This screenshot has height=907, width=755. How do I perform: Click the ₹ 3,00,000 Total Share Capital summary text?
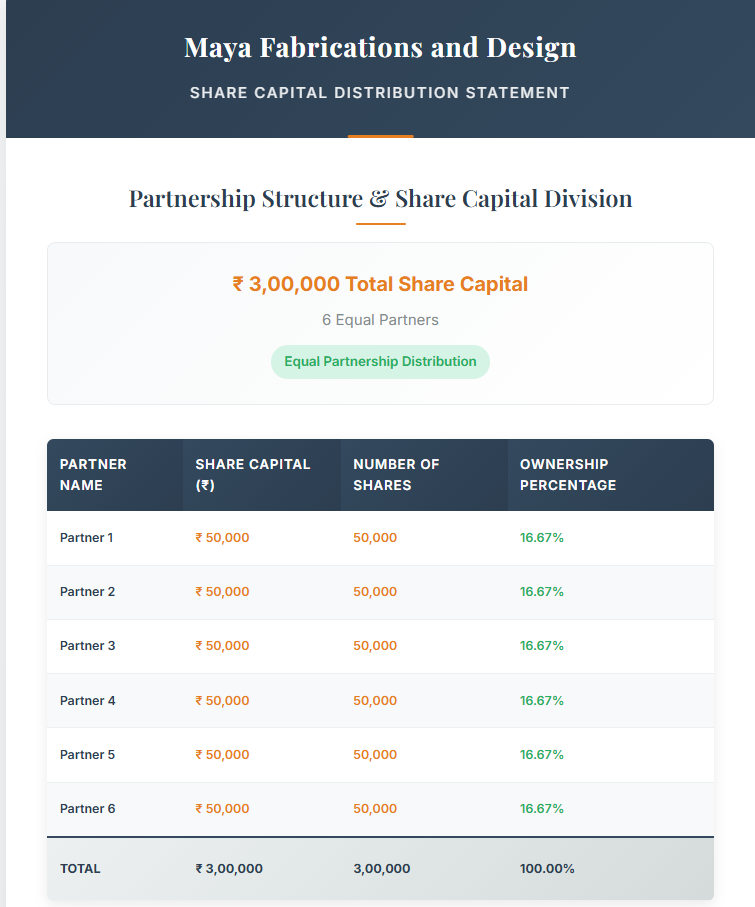pyautogui.click(x=380, y=284)
